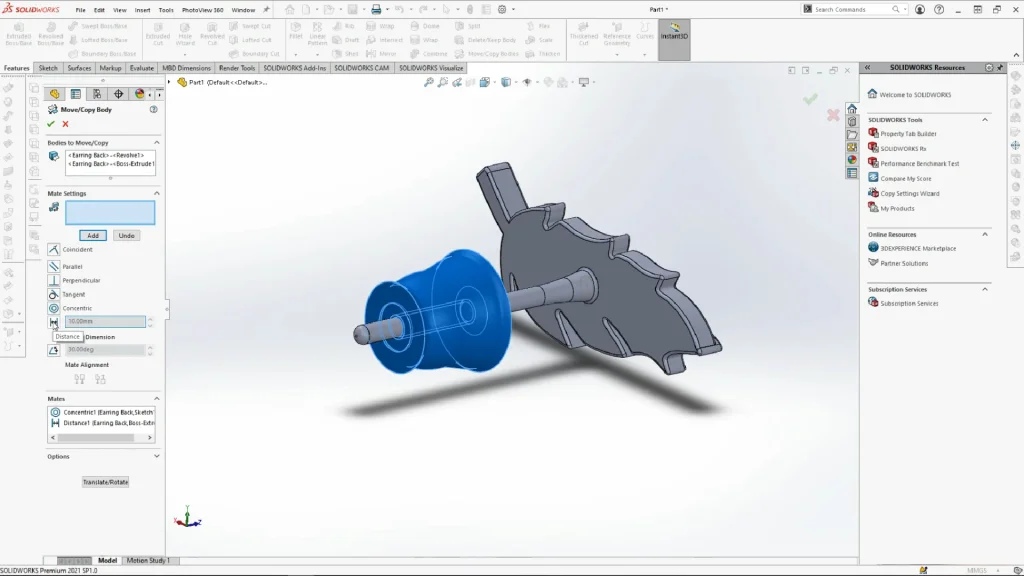Open View Palette tab in task pane
1024x576 pixels.
pyautogui.click(x=852, y=148)
